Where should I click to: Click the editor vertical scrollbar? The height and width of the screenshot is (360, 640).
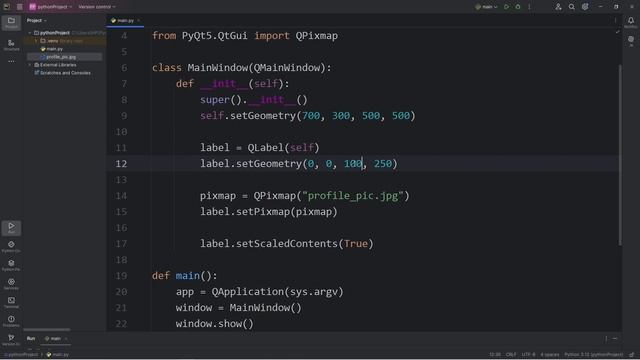point(620,155)
